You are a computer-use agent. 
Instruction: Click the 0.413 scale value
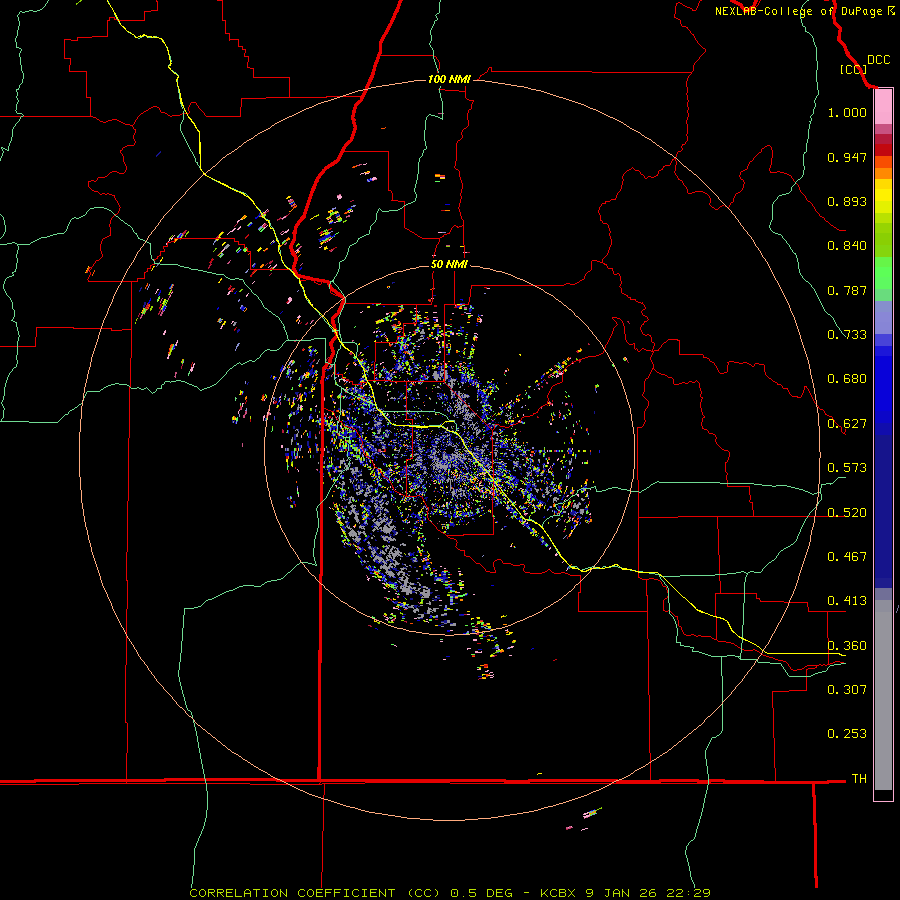847,601
